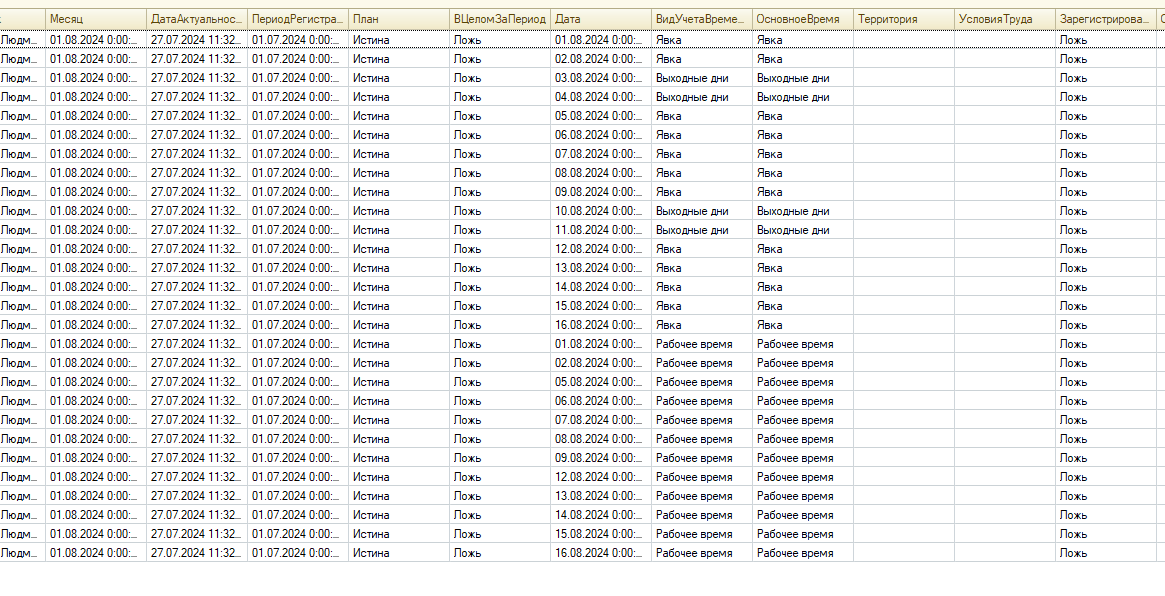Click the ПериодРегистрации column header
Image resolution: width=1165 pixels, height=596 pixels.
[297, 19]
